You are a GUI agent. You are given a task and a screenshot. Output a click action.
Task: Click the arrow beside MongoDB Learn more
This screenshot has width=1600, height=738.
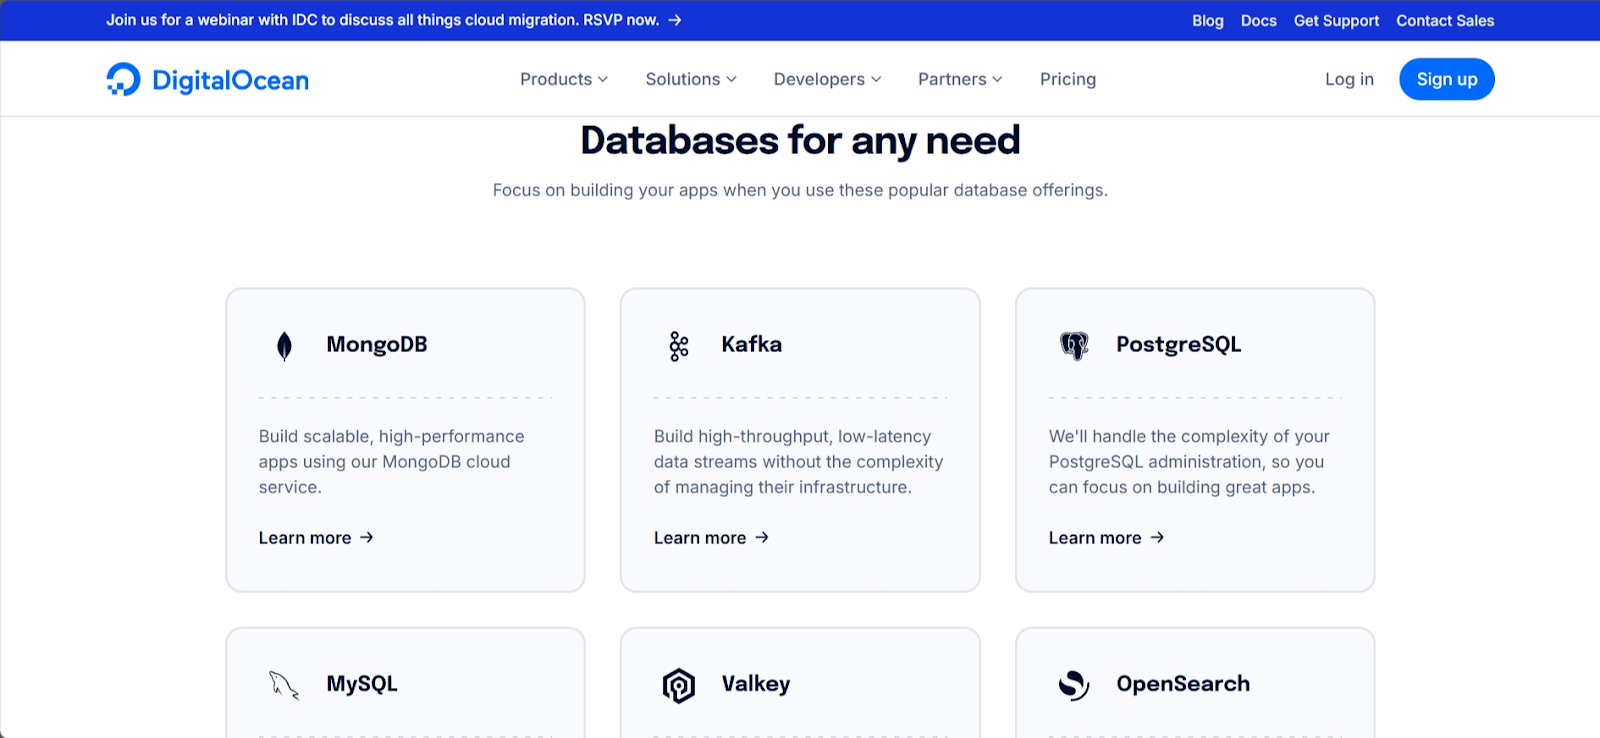[x=367, y=537]
